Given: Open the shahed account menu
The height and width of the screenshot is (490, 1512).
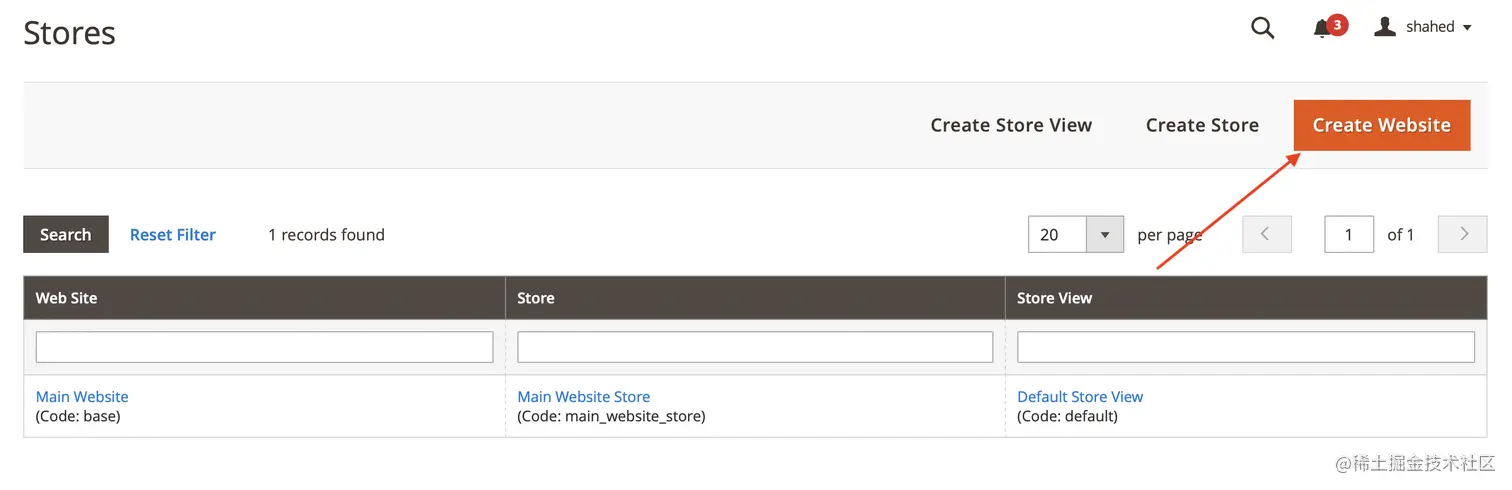Looking at the screenshot, I should pos(1423,27).
